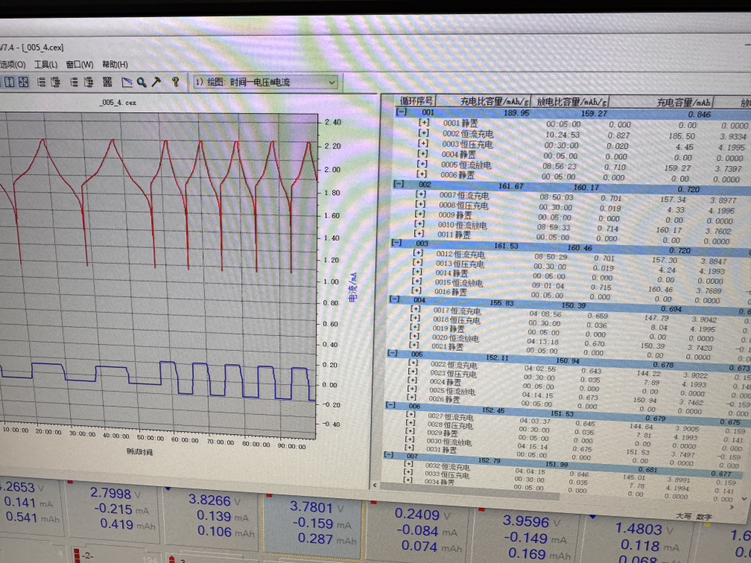Select the channel cell showing 3.7801 V

coord(314,507)
